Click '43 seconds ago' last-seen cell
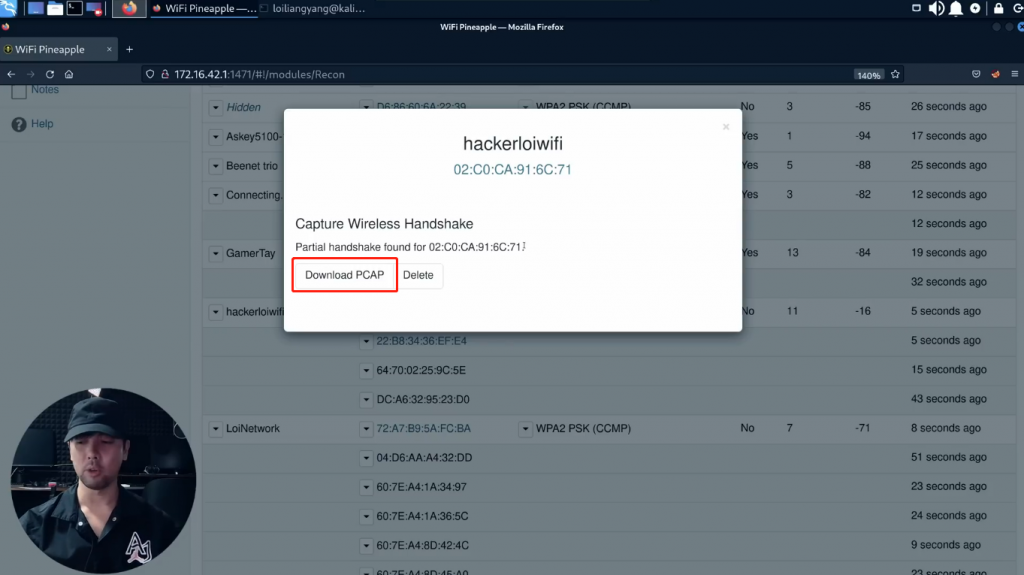Image resolution: width=1024 pixels, height=575 pixels. tap(949, 399)
